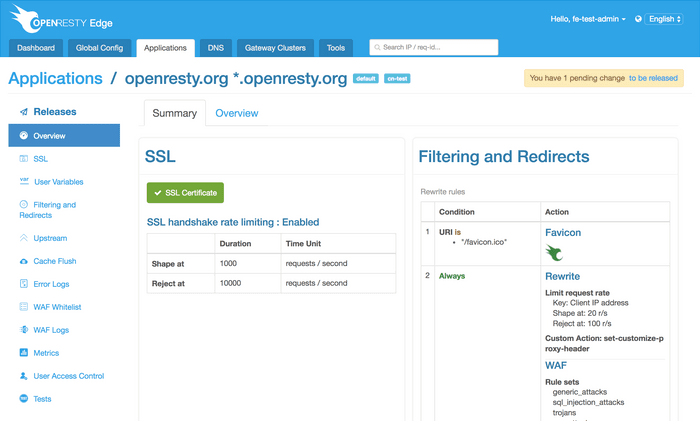Click the 'cn-test' label badge

(397, 79)
